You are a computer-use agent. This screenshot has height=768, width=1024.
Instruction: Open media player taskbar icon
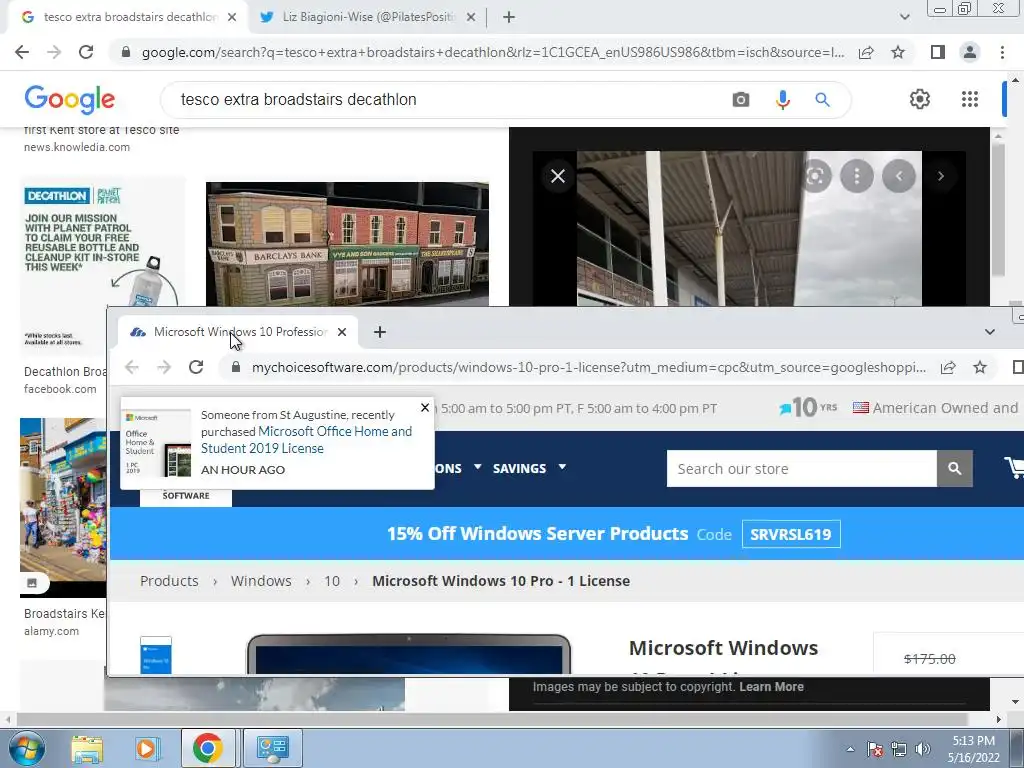146,748
